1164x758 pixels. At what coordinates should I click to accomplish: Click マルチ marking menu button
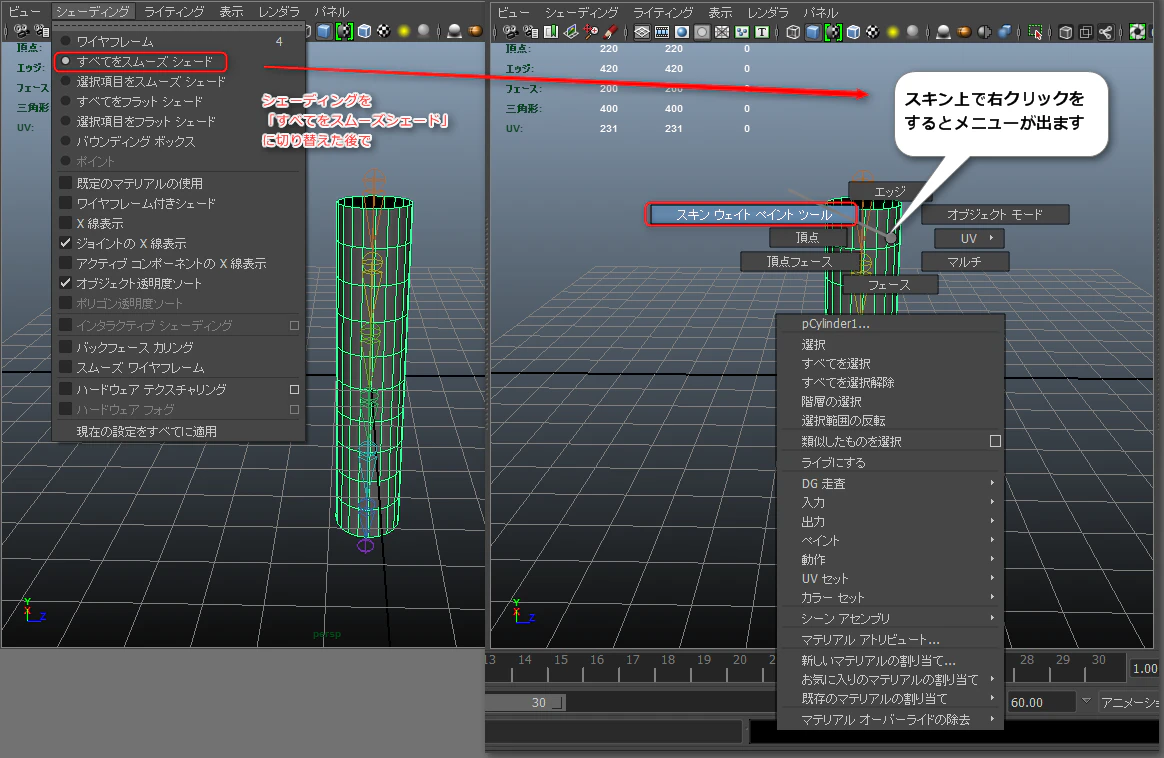click(964, 261)
